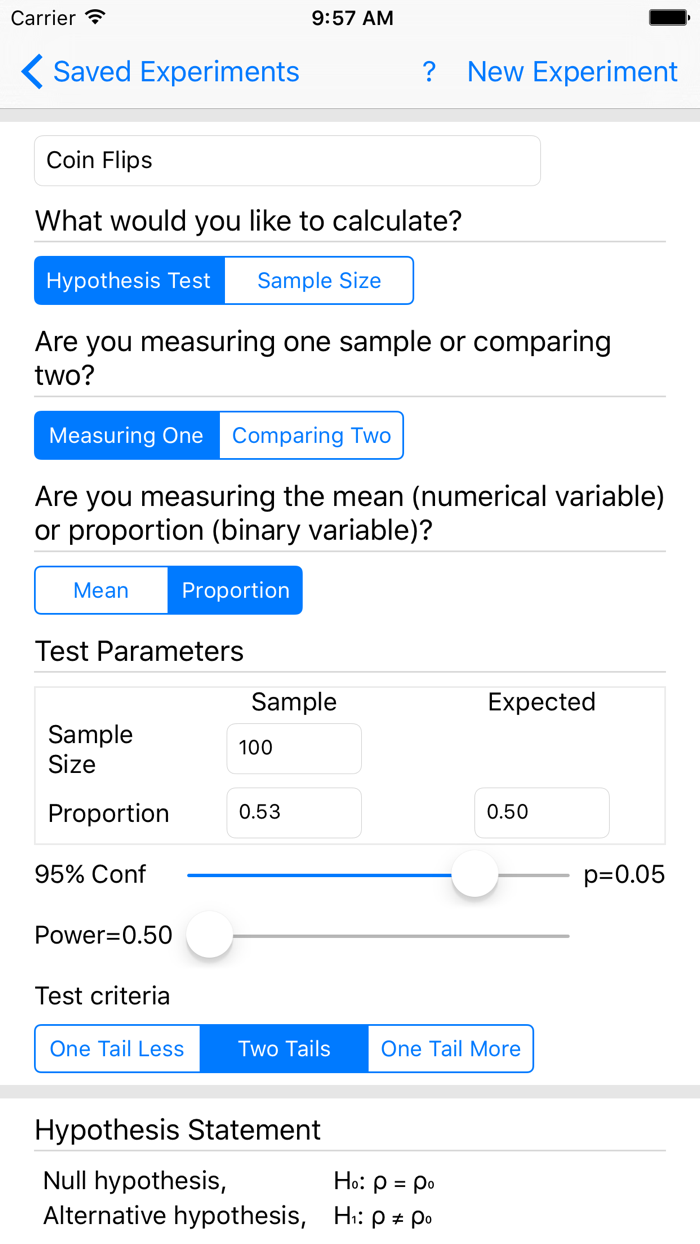Image resolution: width=700 pixels, height=1244 pixels.
Task: Edit the sample proportion value 0.53
Action: pyautogui.click(x=293, y=812)
